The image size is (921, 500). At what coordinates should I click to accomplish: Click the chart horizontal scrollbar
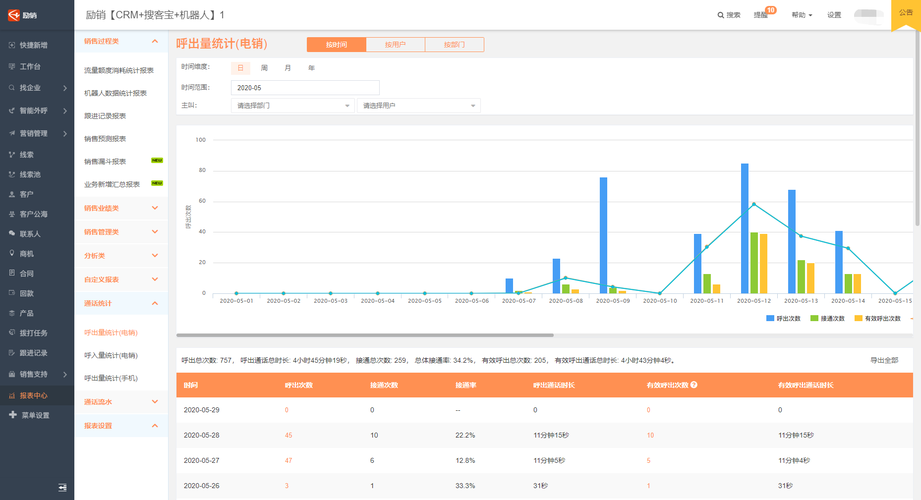[x=365, y=335]
